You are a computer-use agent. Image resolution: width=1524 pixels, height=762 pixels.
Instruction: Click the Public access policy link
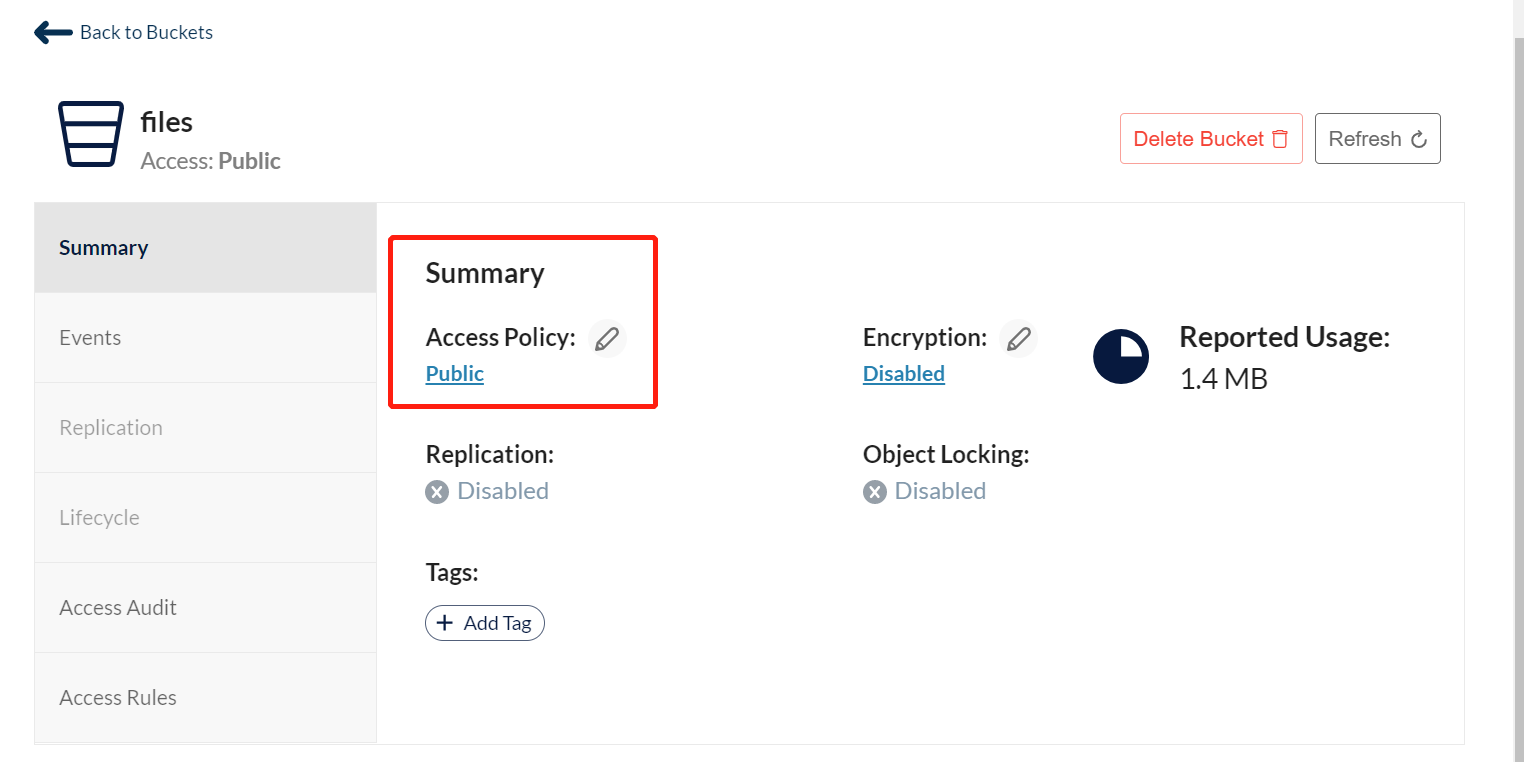click(x=455, y=374)
